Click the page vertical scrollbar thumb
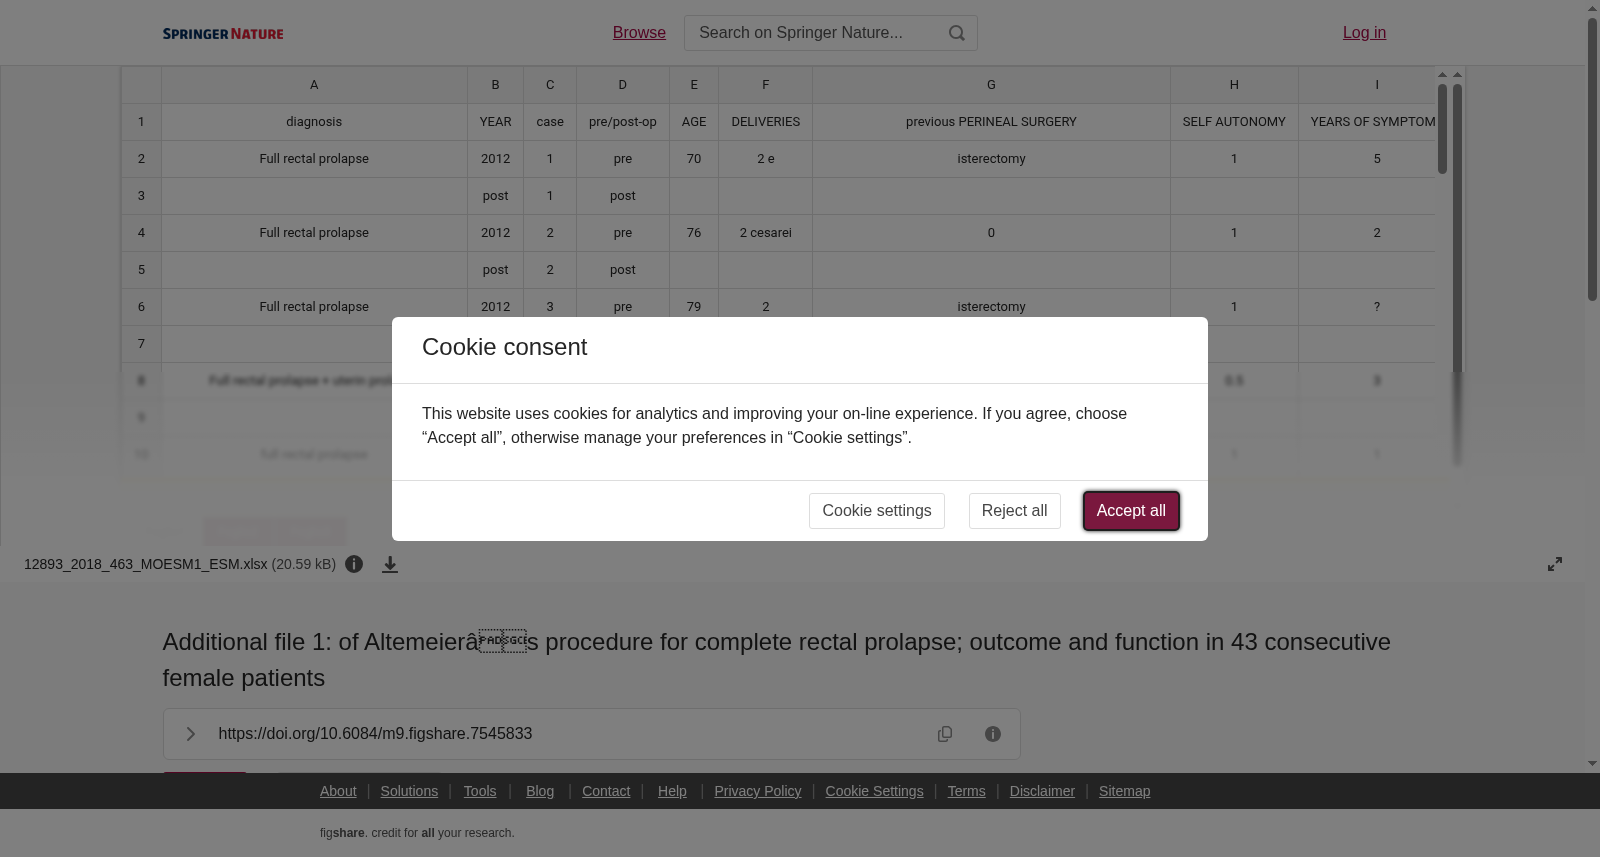 coord(1592,158)
